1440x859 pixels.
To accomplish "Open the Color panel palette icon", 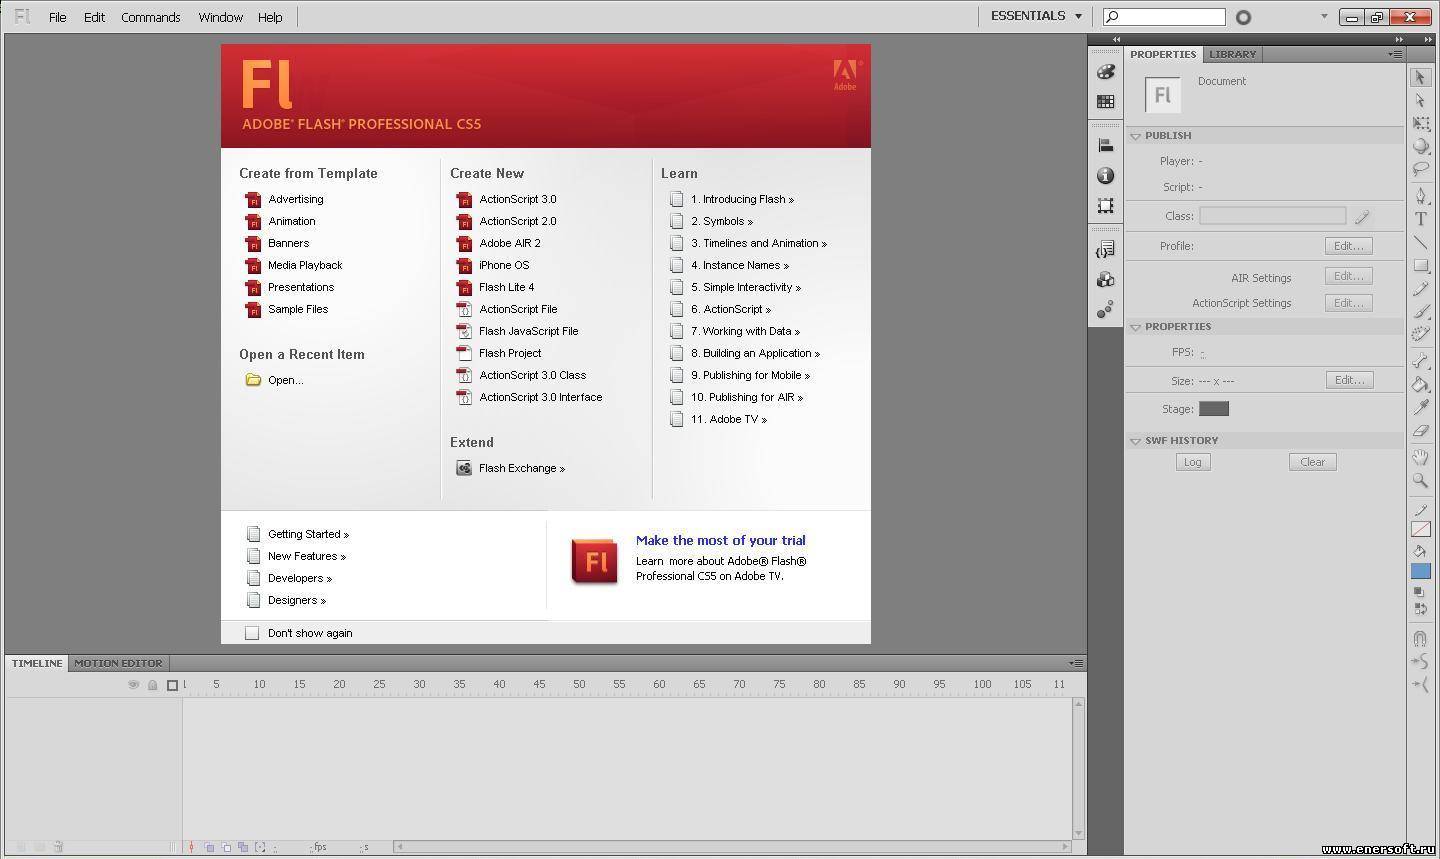I will click(x=1105, y=72).
